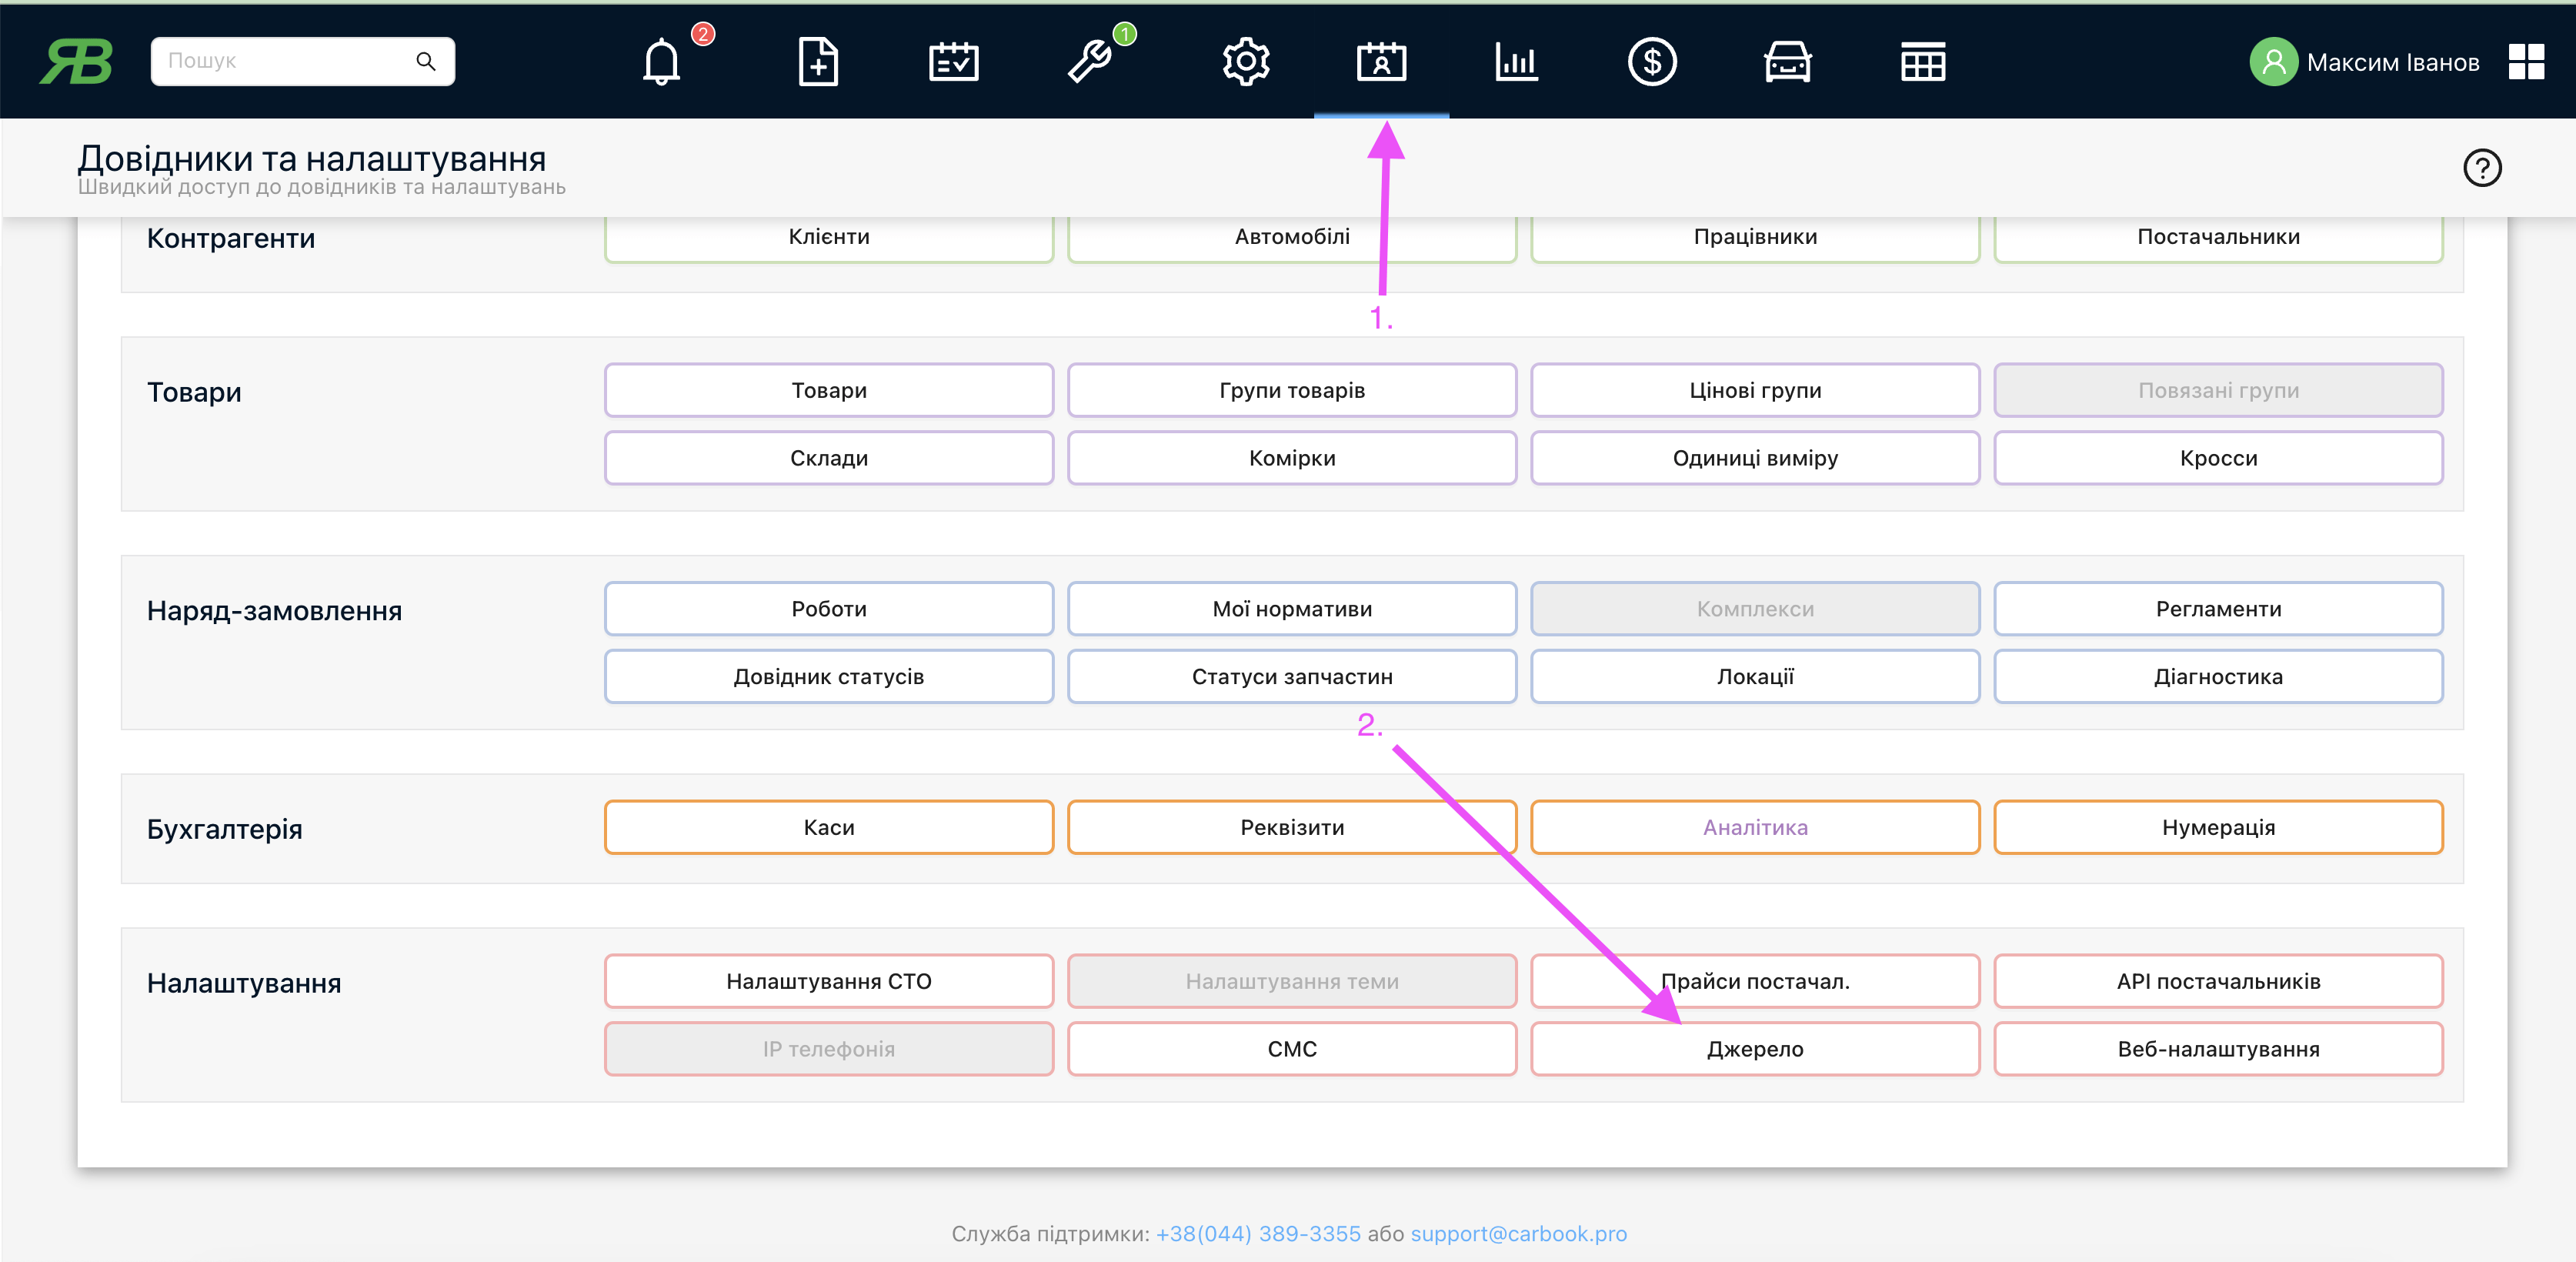Click the analytics/chart bar icon

tap(1515, 61)
